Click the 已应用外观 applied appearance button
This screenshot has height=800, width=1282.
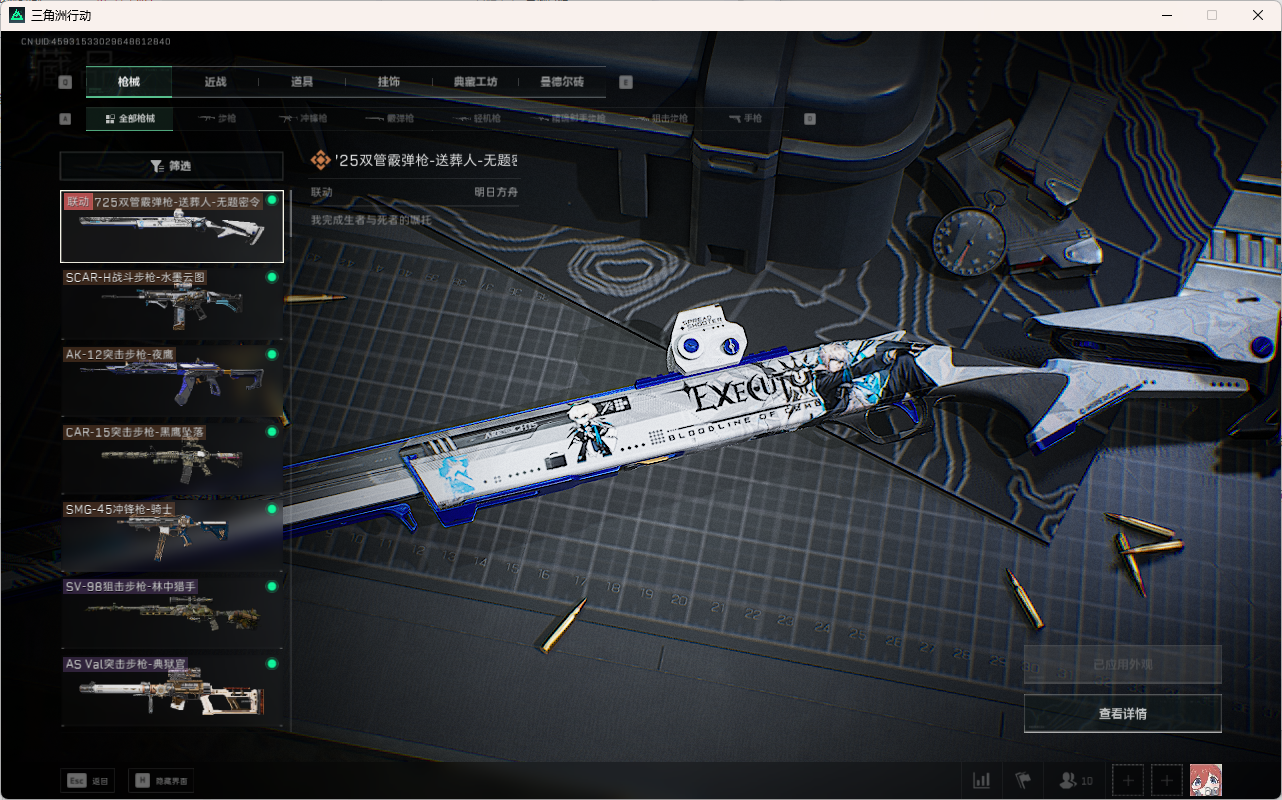[1122, 664]
